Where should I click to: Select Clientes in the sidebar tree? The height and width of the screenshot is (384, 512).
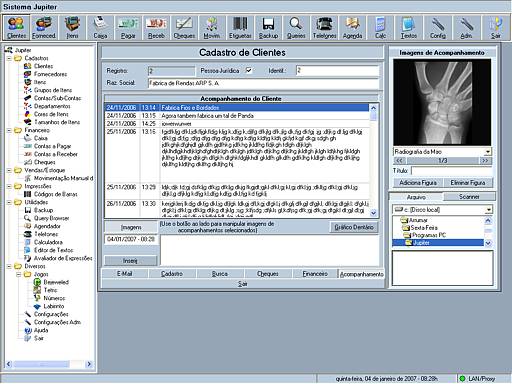click(43, 66)
